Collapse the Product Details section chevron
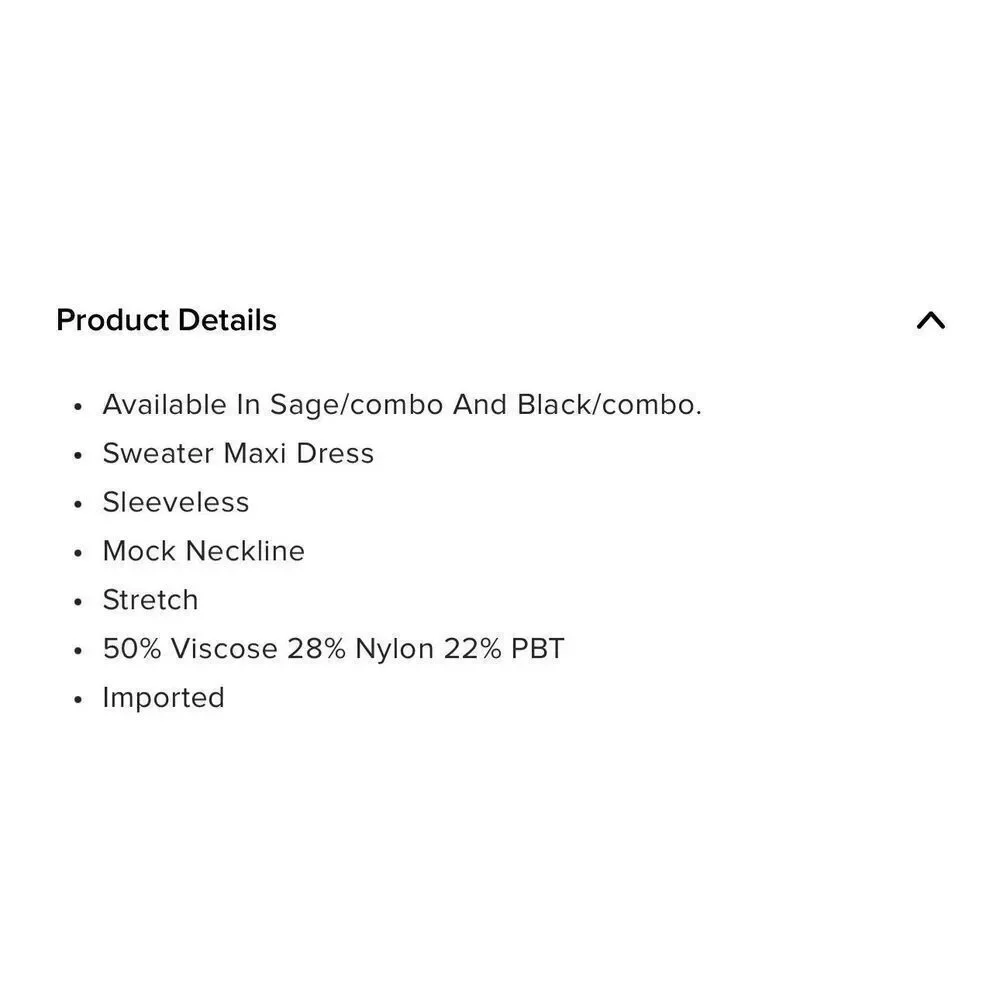 coord(930,320)
